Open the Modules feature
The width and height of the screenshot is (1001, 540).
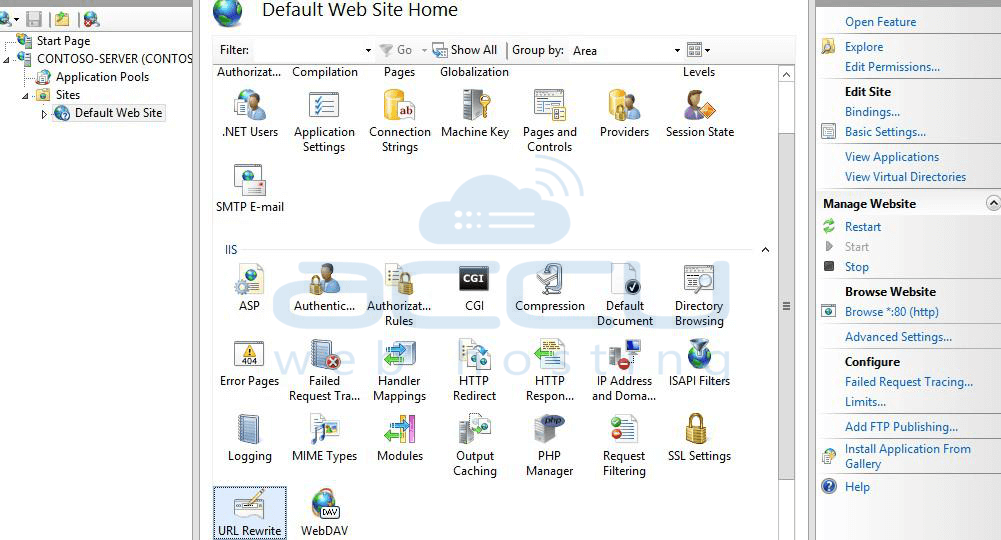(400, 438)
